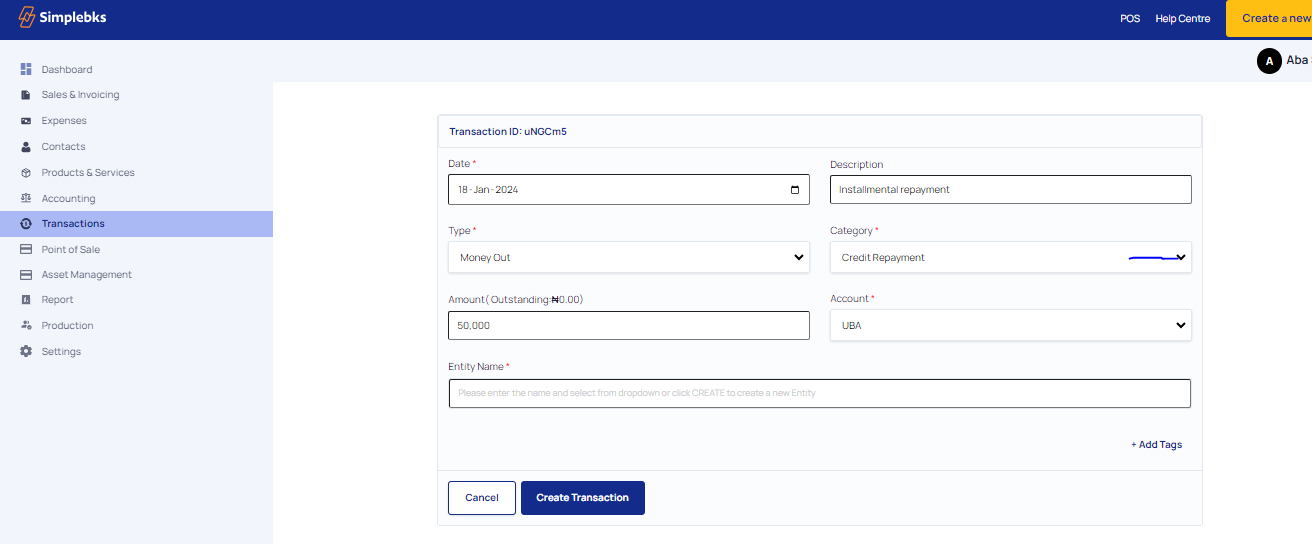Expand the Category dropdown showing Credit Repayment

pos(1011,257)
